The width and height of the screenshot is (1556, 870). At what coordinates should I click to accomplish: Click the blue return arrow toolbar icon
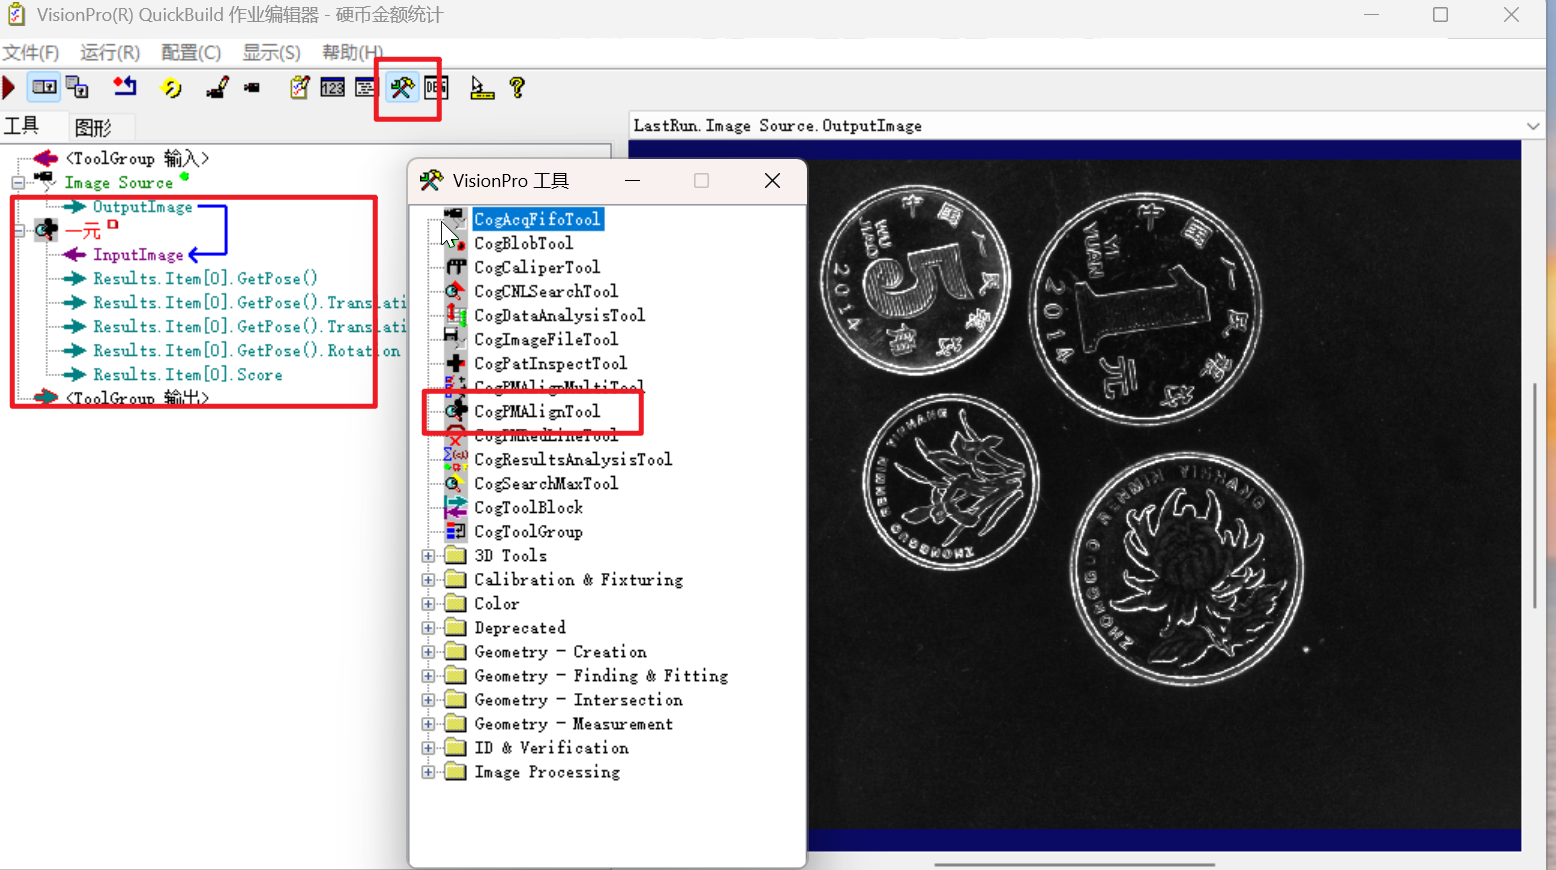(x=125, y=88)
